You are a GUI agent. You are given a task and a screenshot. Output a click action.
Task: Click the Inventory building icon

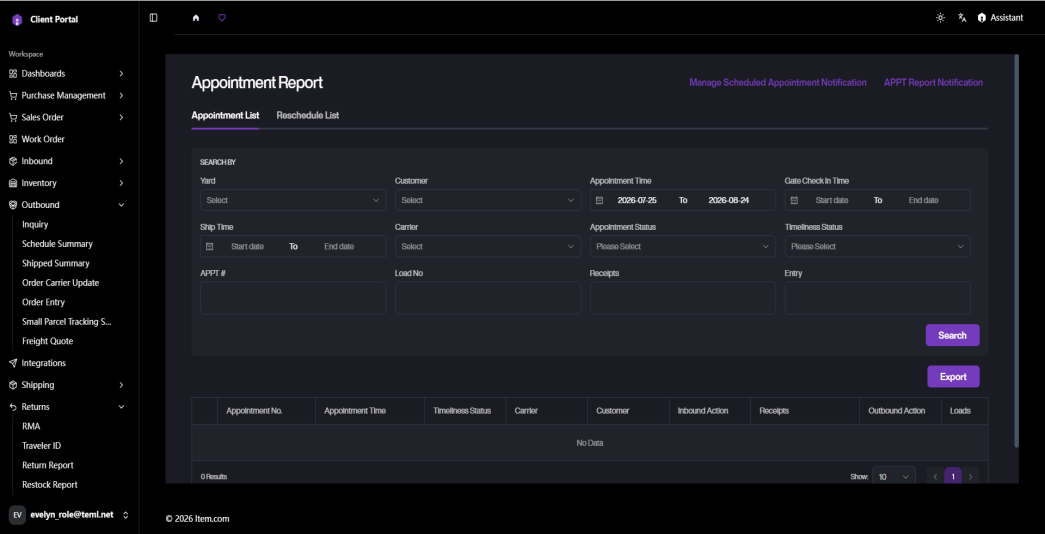[x=13, y=183]
